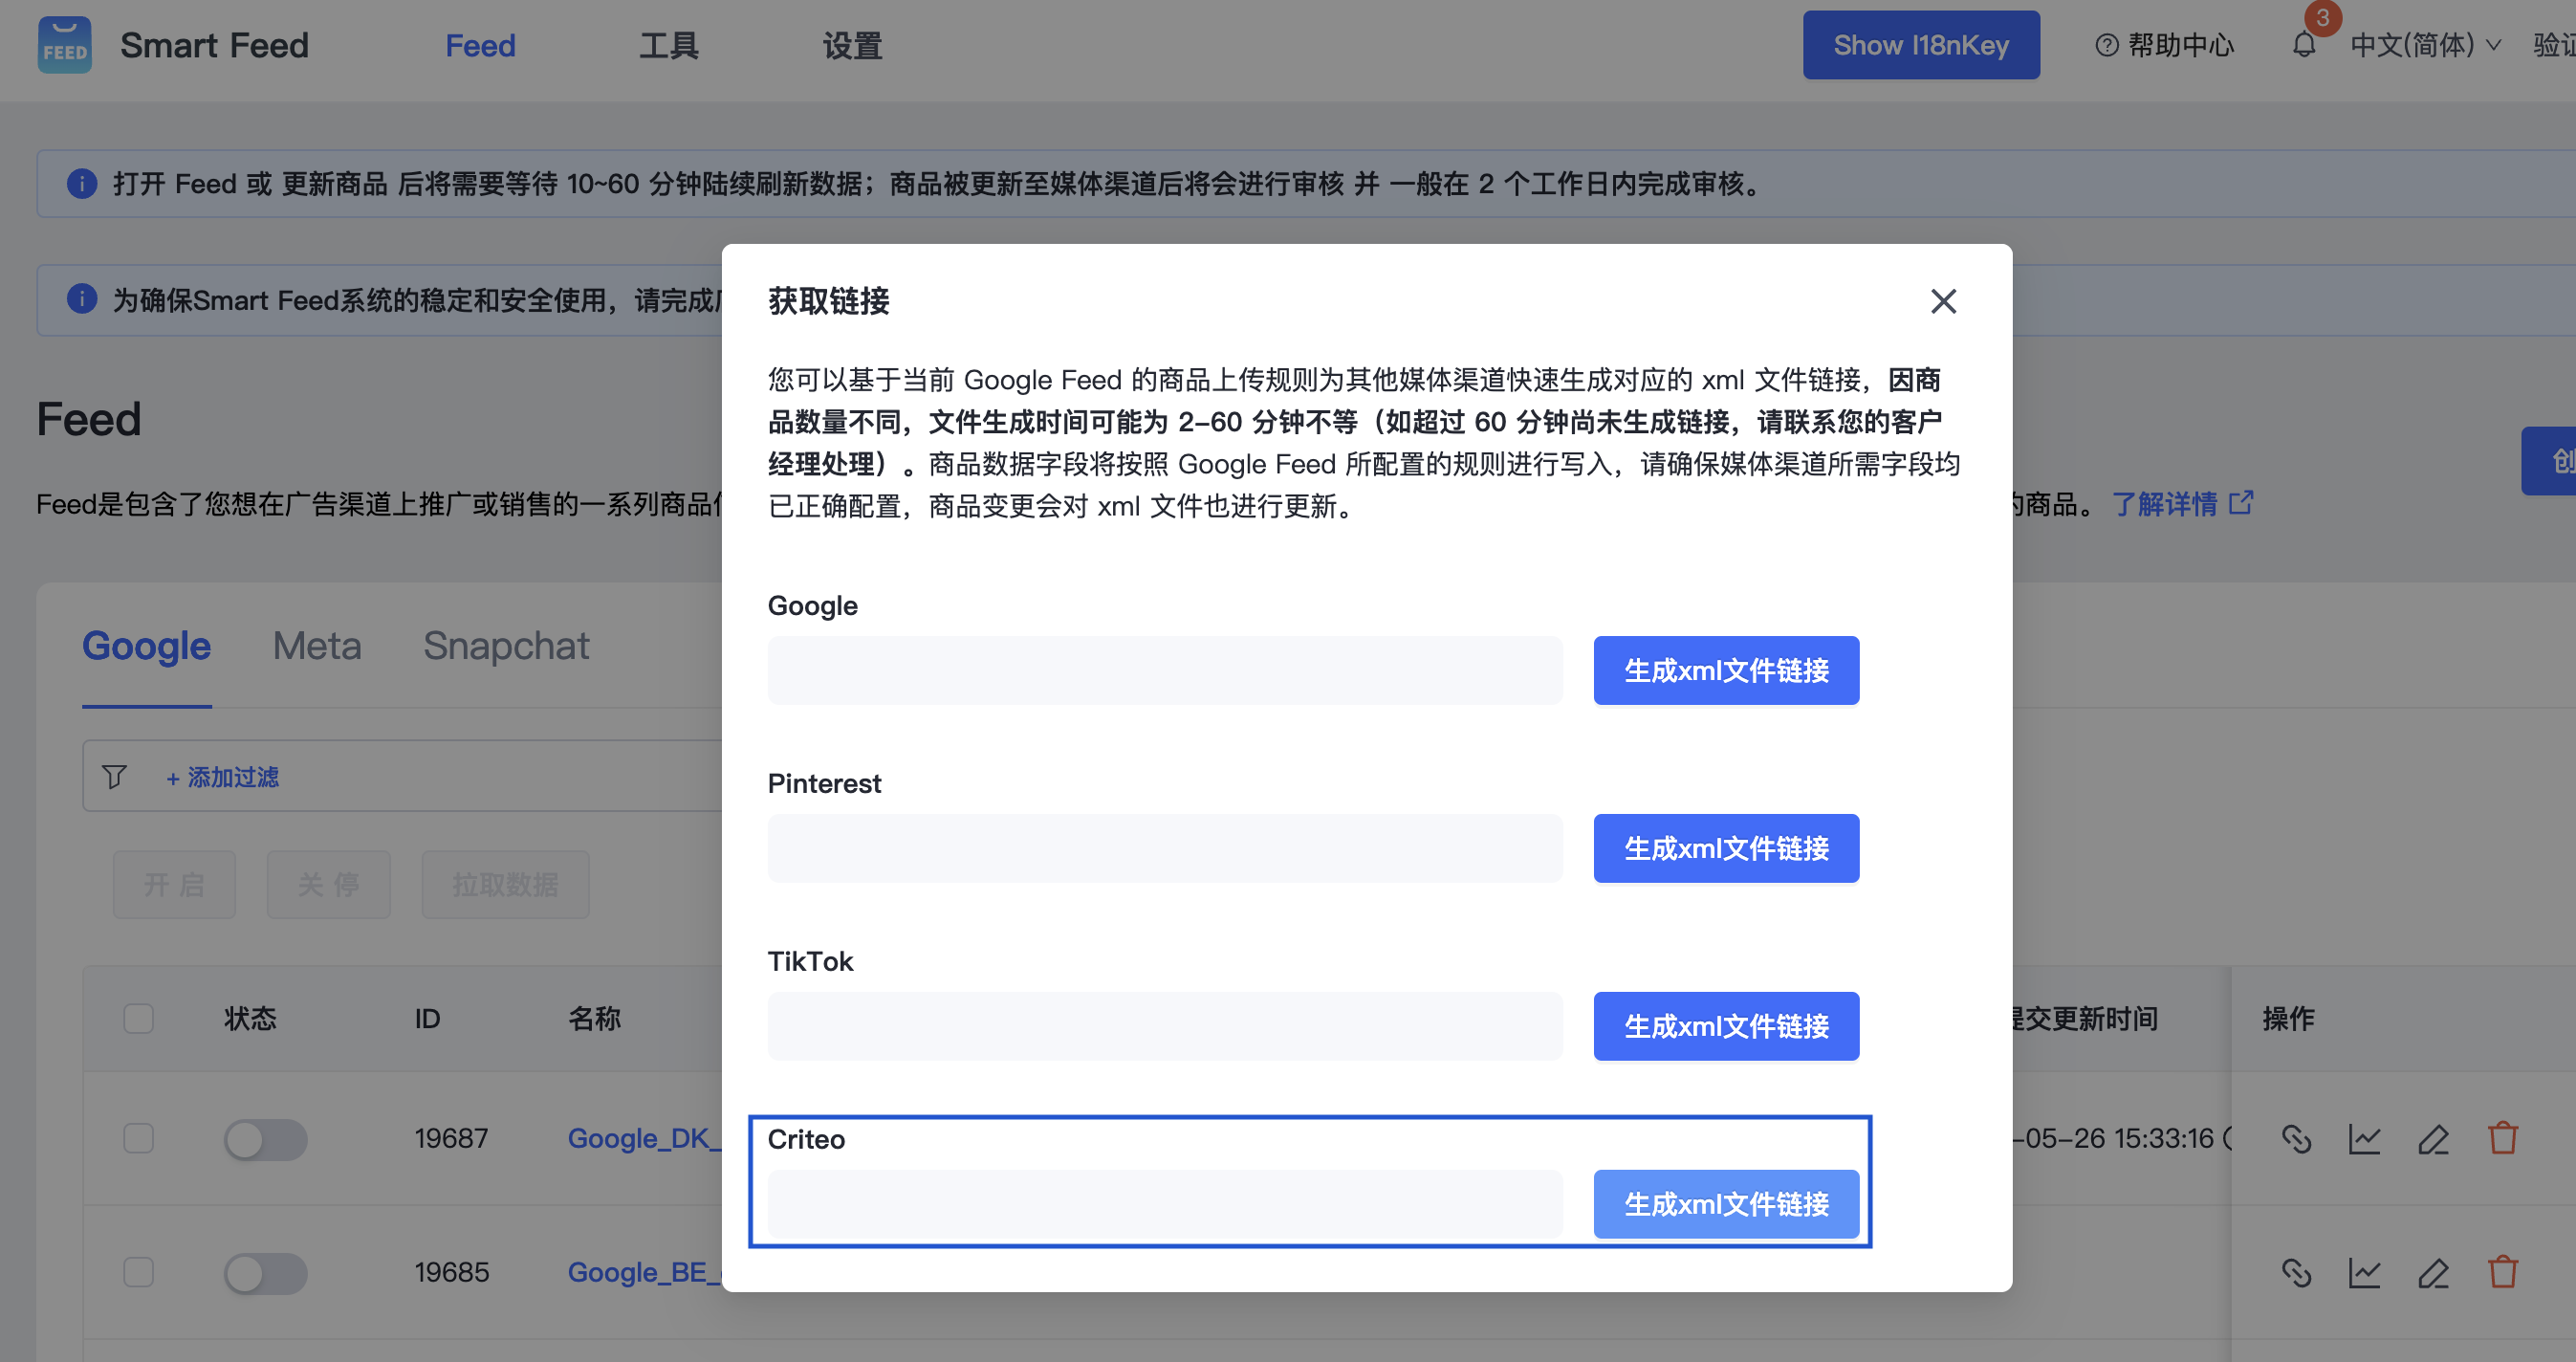Click the 帮助中心 link
2576x1362 pixels.
click(2180, 45)
